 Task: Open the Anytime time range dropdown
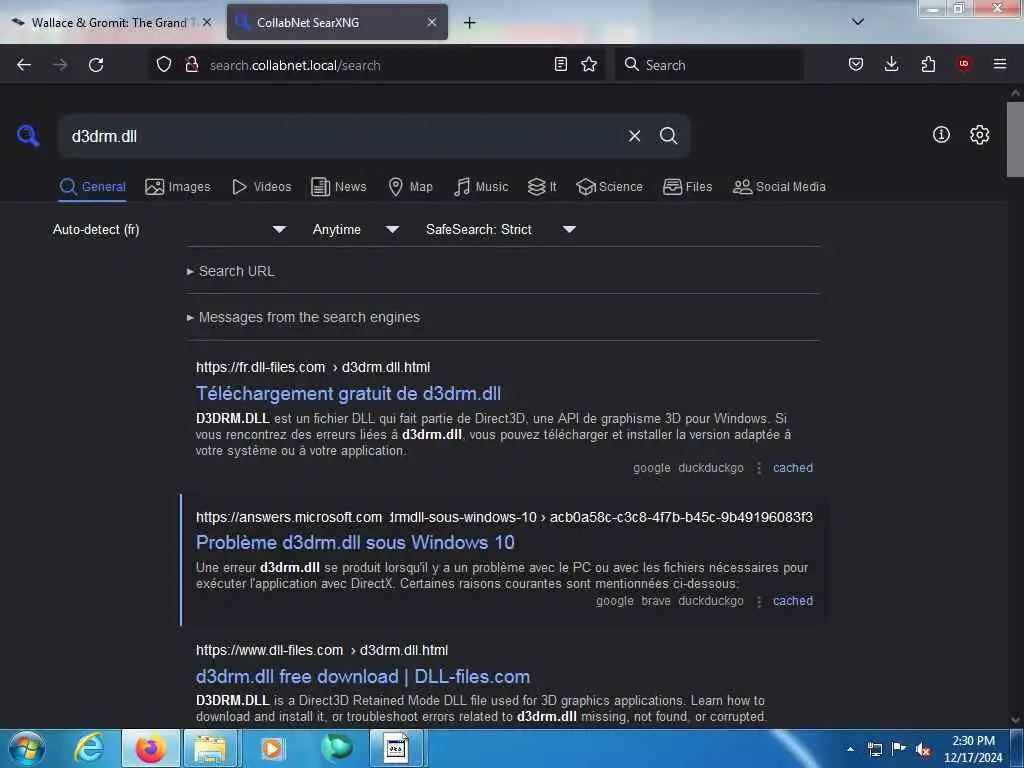(x=355, y=229)
